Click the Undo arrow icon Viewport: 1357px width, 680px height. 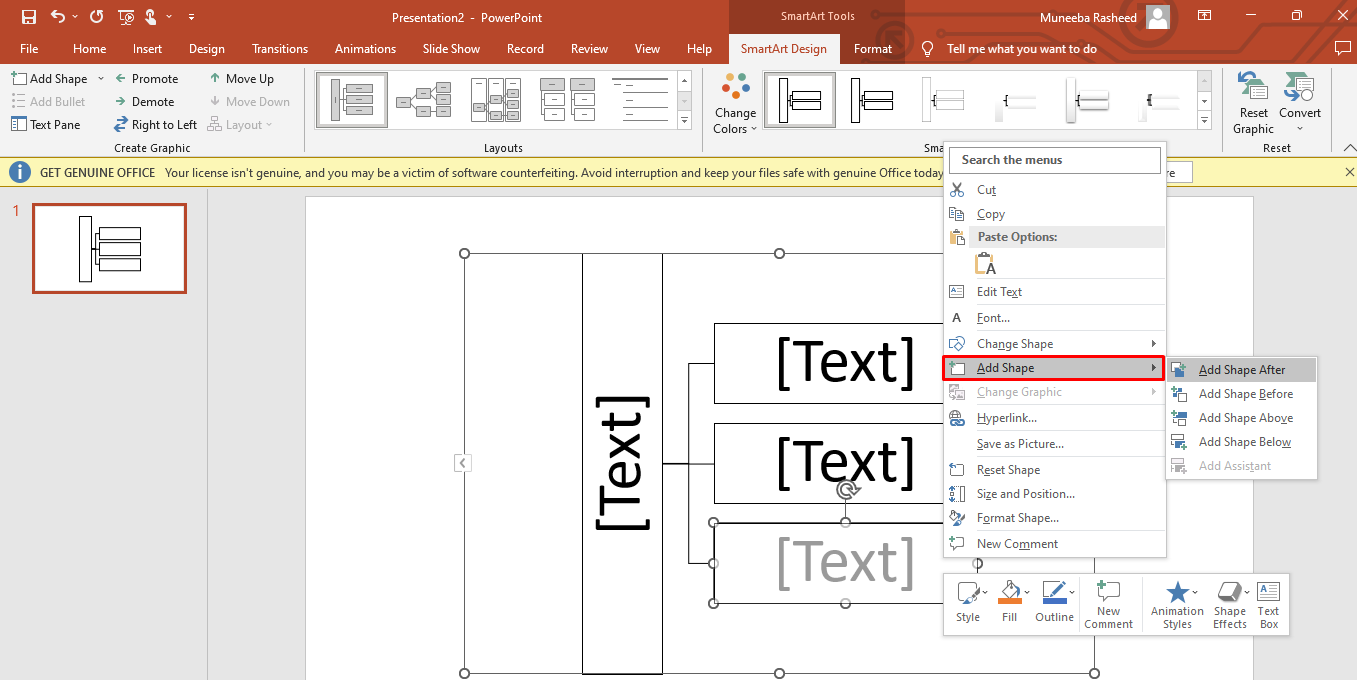tap(58, 16)
